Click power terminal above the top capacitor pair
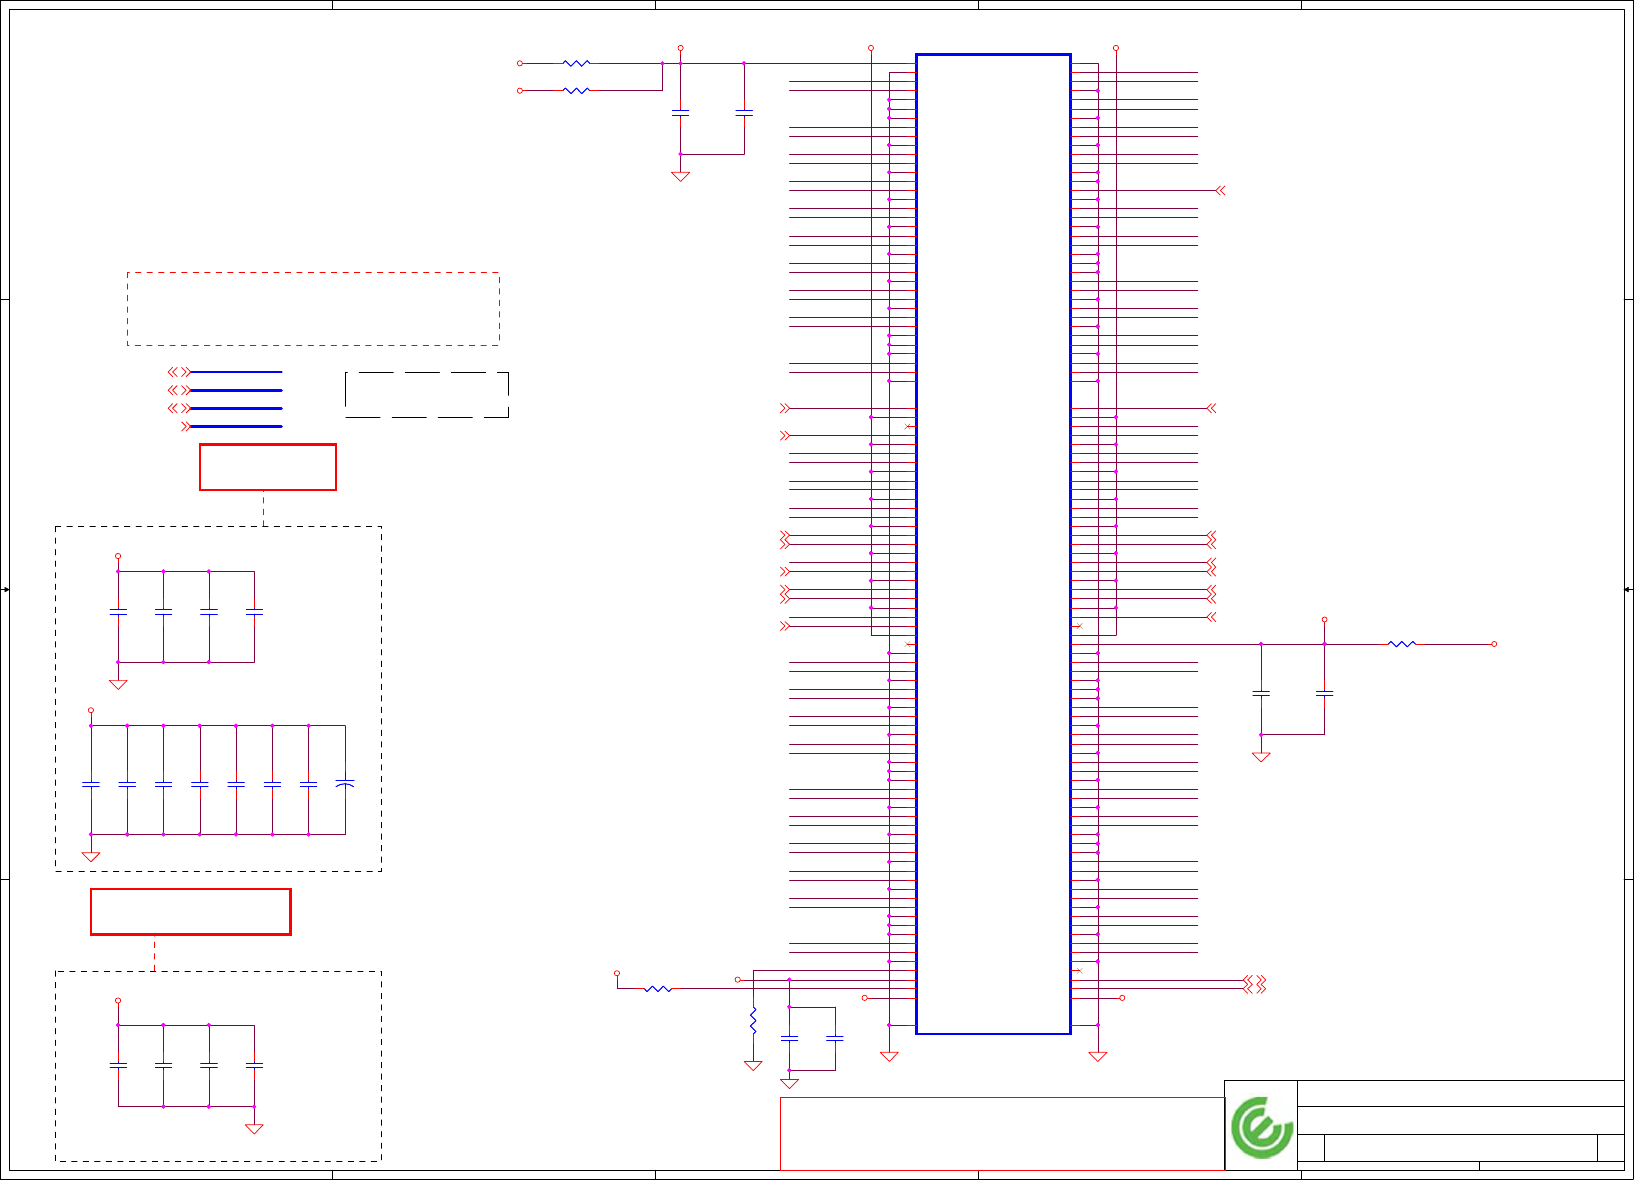Image resolution: width=1634 pixels, height=1180 pixels. (x=680, y=48)
